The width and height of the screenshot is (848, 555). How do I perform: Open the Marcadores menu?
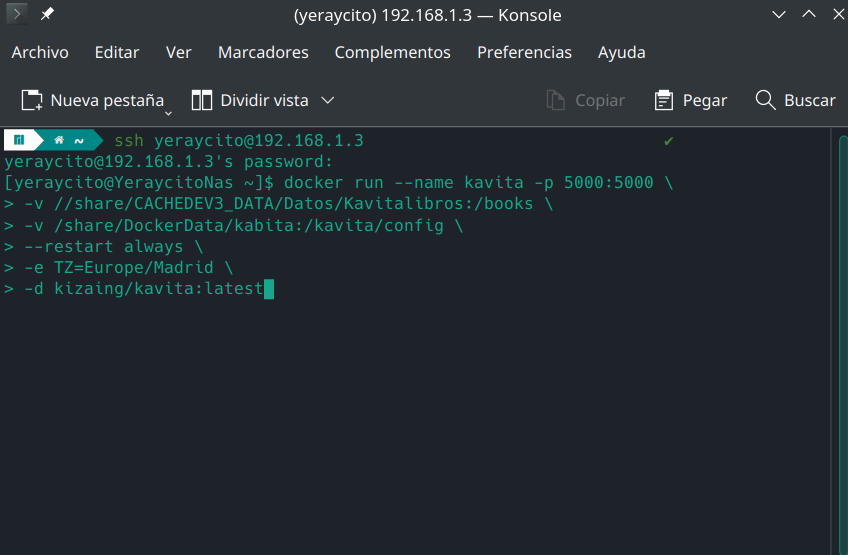(263, 52)
